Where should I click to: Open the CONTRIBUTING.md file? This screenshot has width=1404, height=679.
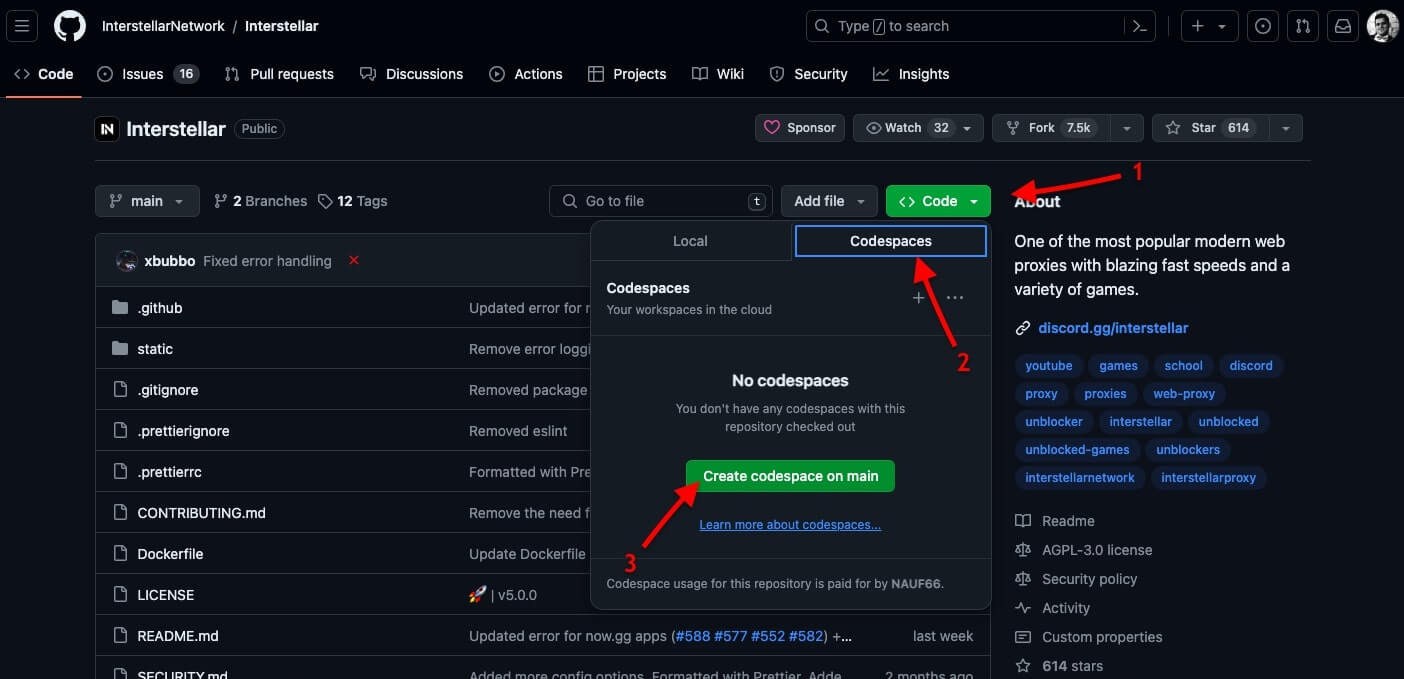202,513
